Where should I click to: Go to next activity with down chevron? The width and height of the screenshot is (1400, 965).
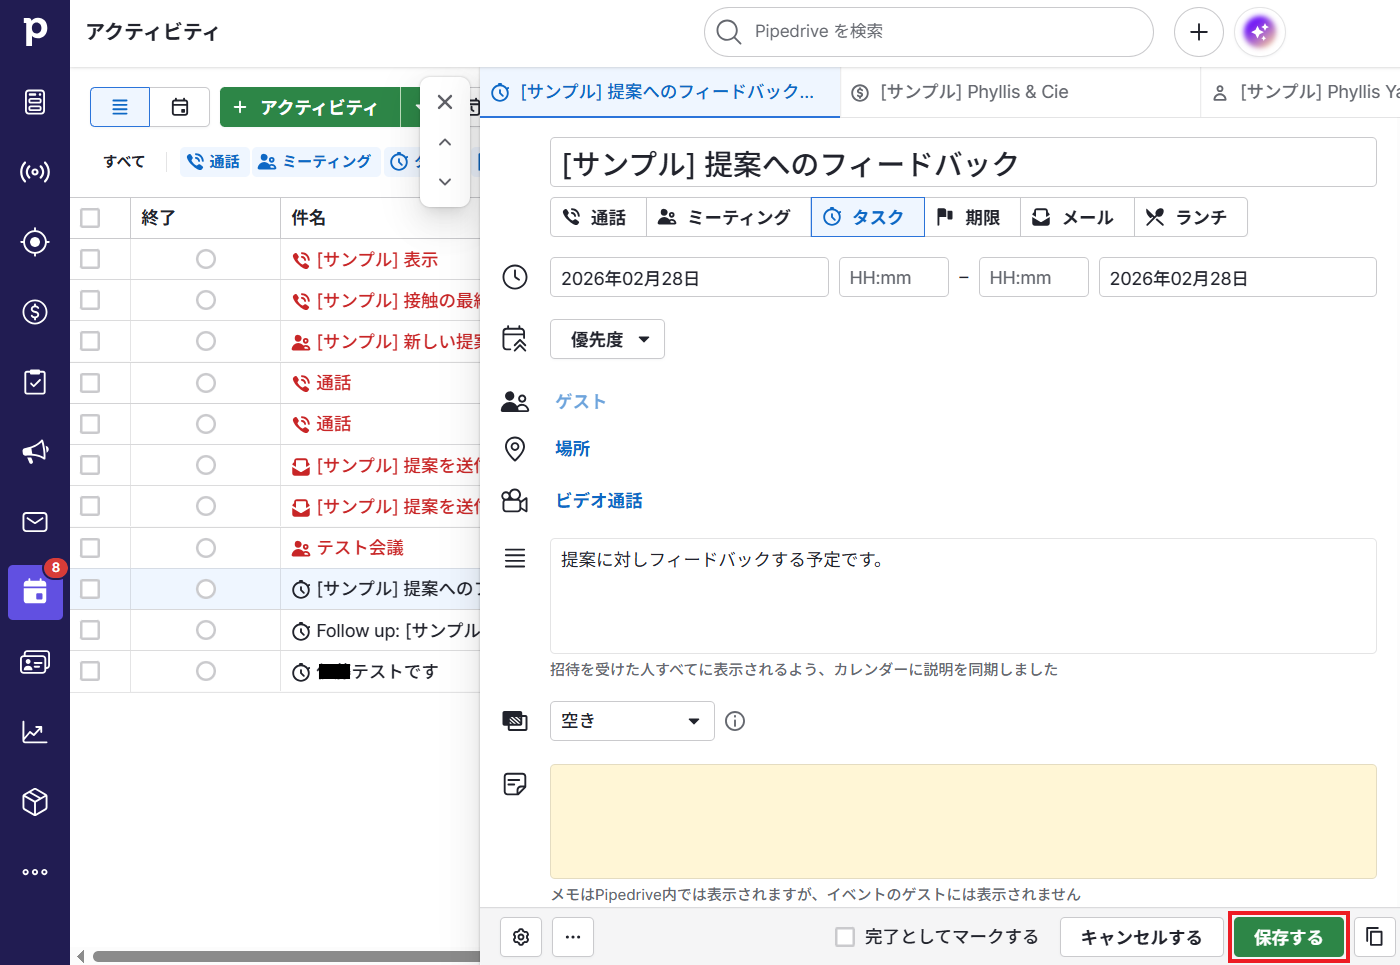point(445,182)
